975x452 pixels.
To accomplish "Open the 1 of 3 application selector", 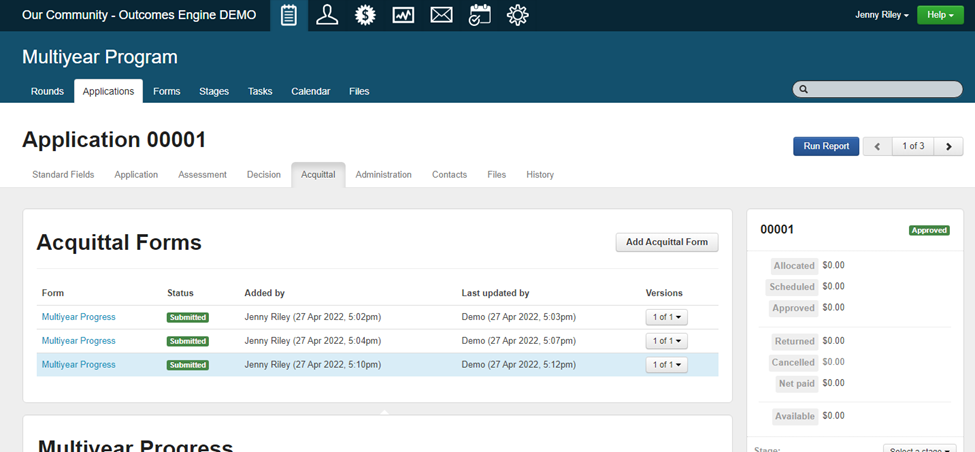I will click(913, 146).
